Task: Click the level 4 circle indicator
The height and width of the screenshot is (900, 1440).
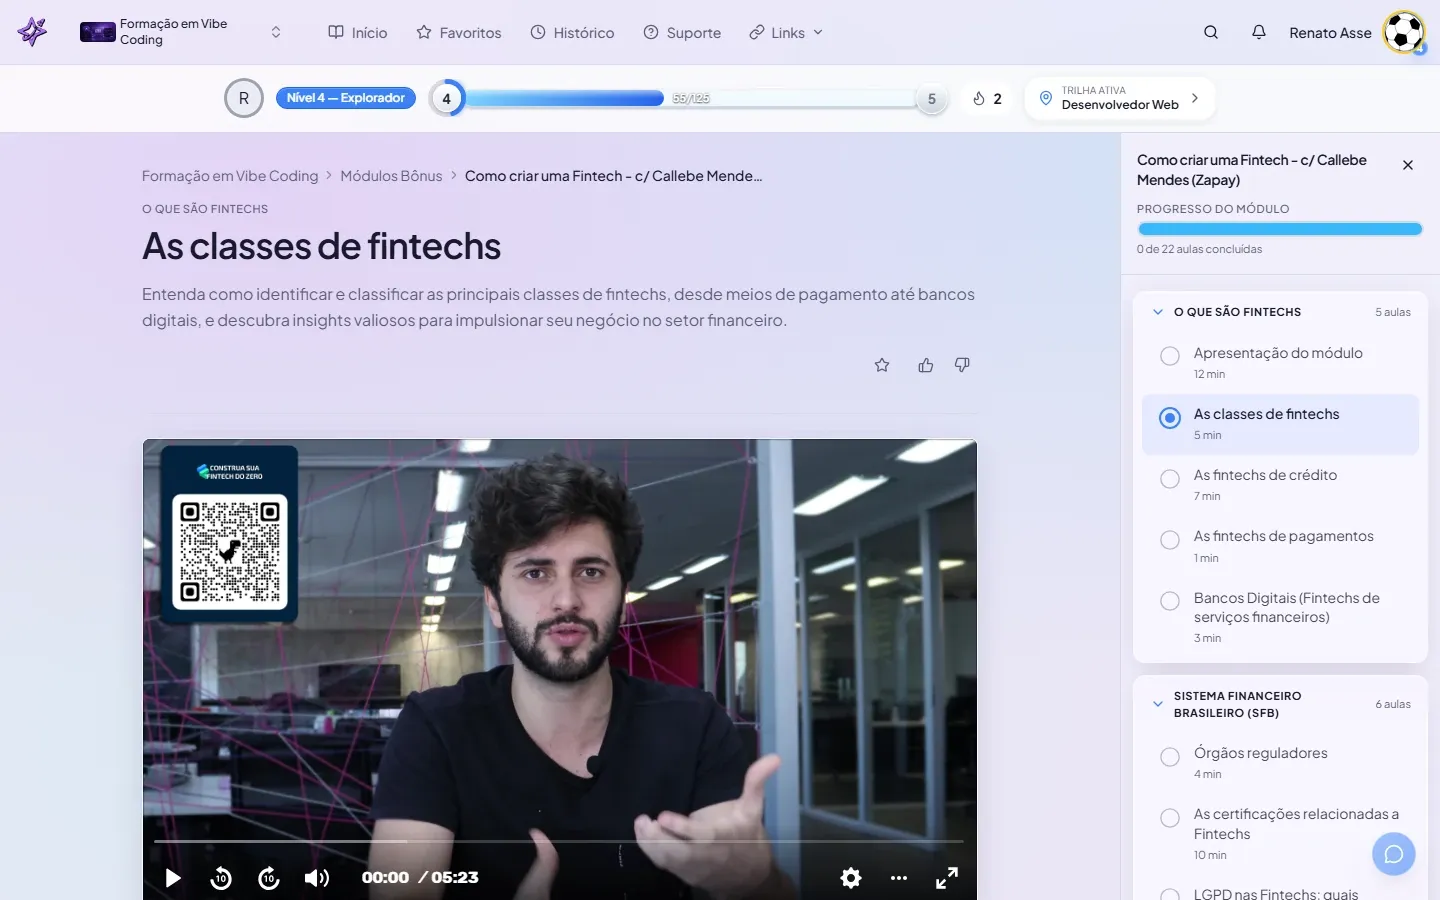Action: [447, 98]
